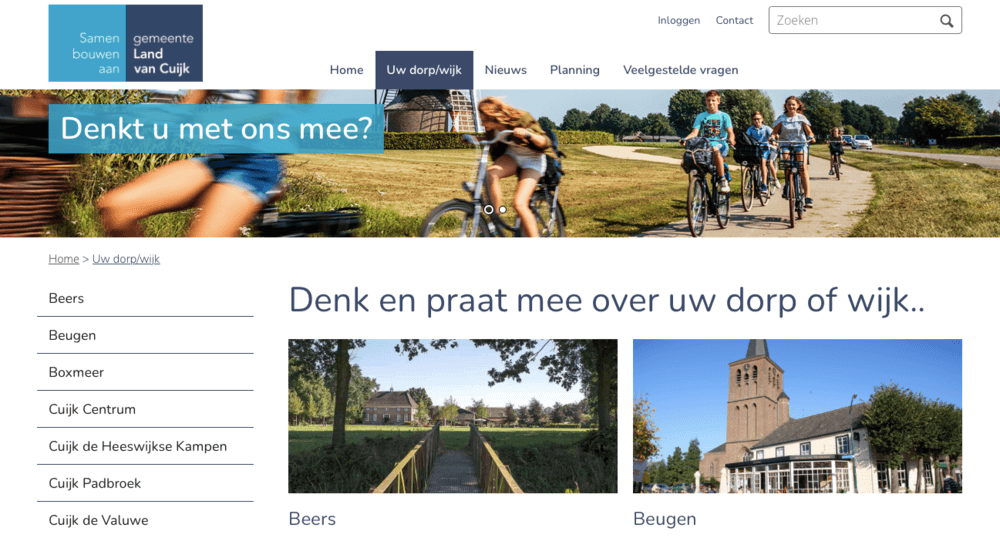Click the Home breadcrumb link

tap(64, 259)
